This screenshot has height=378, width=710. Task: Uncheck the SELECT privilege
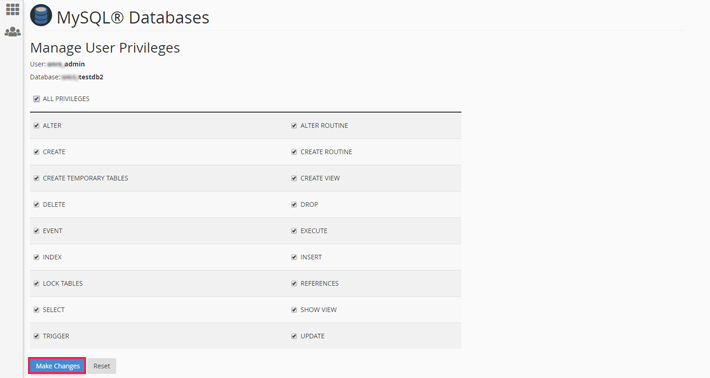coord(36,310)
